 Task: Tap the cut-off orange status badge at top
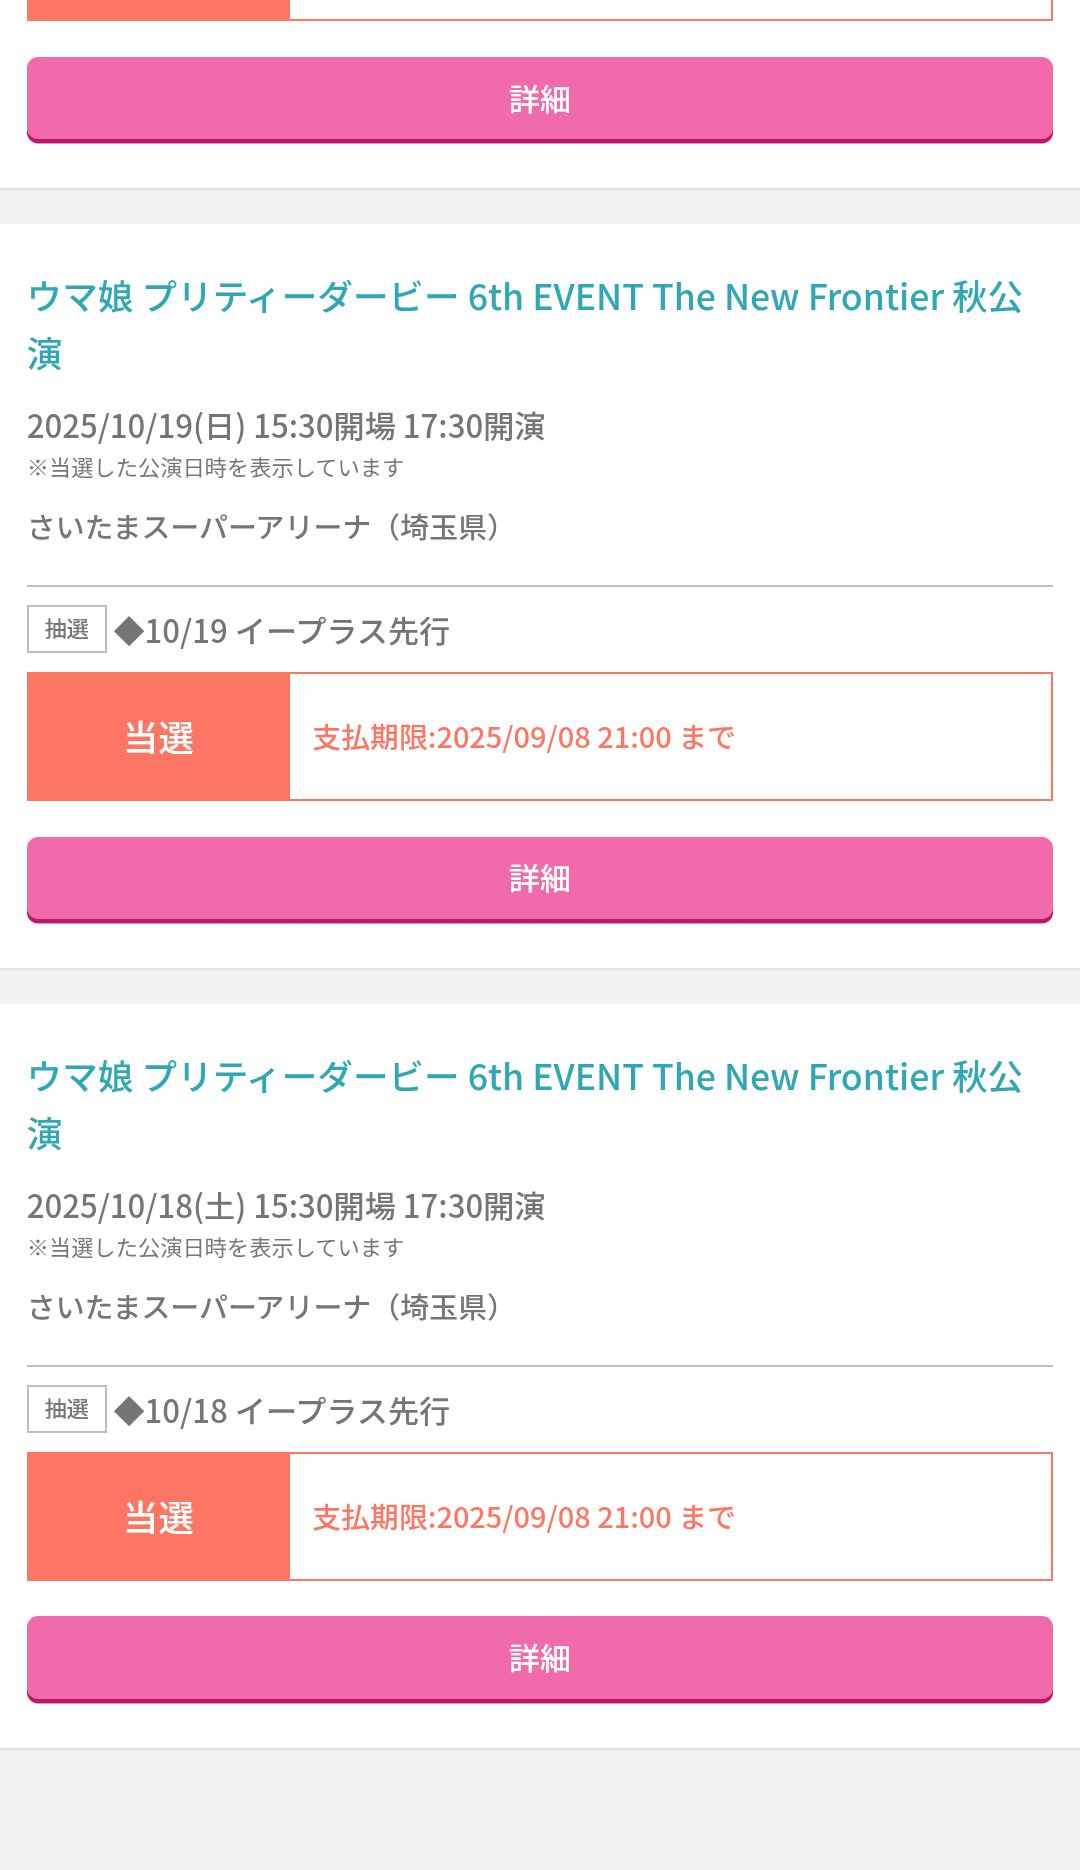click(159, 9)
